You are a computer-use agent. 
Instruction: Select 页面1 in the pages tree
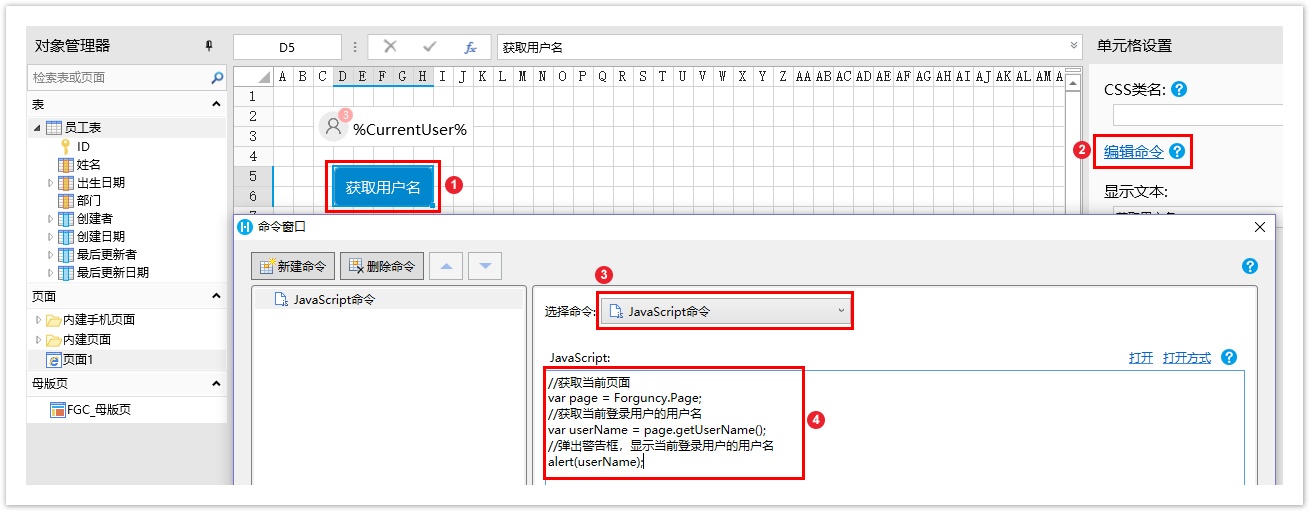(77, 359)
